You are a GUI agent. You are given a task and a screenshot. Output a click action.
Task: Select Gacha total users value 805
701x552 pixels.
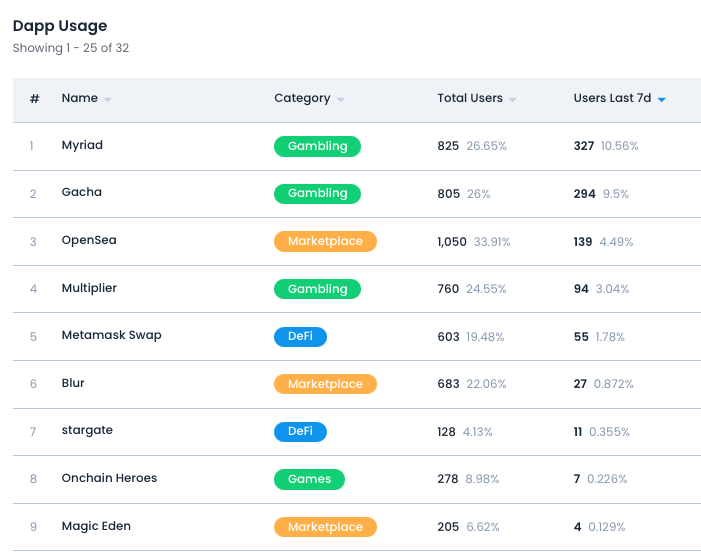(x=448, y=194)
